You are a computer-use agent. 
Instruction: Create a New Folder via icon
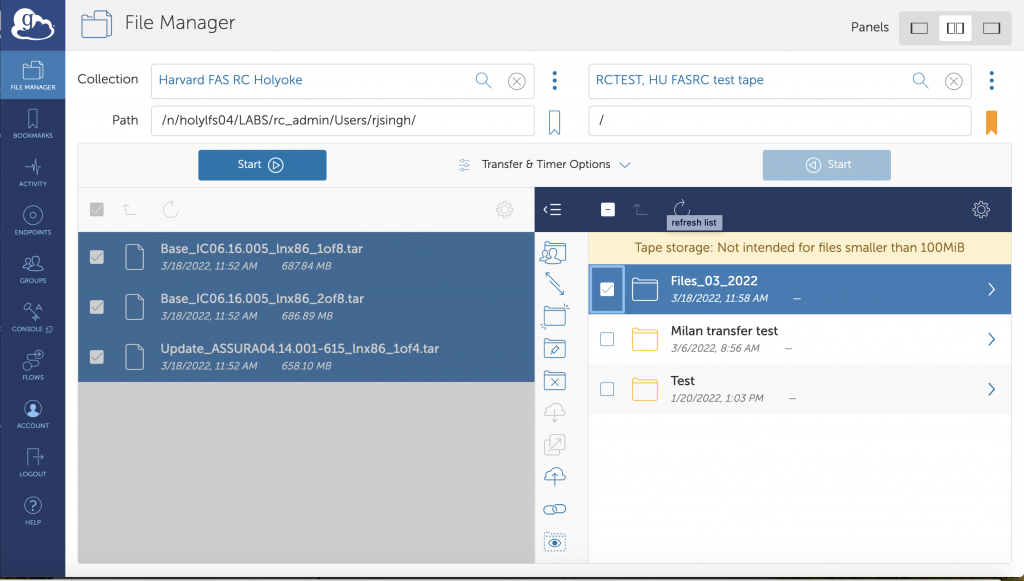point(554,316)
